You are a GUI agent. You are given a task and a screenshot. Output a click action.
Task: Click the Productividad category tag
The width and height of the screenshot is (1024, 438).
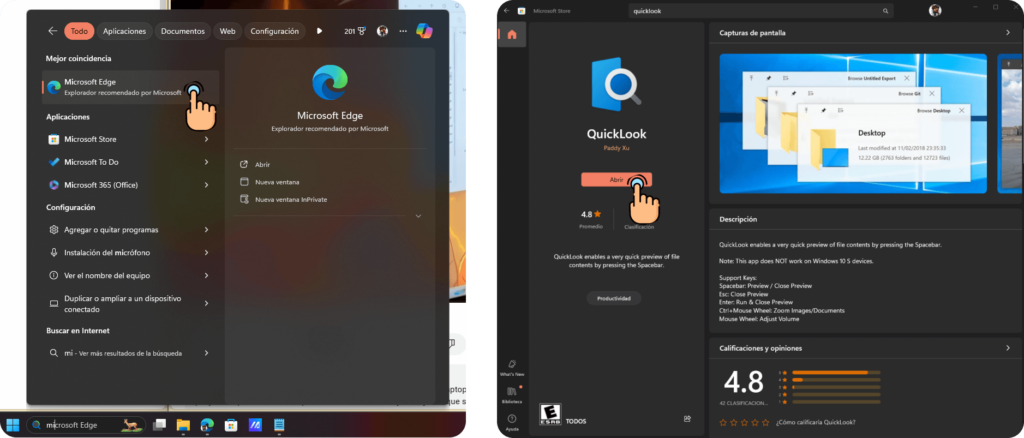613,298
